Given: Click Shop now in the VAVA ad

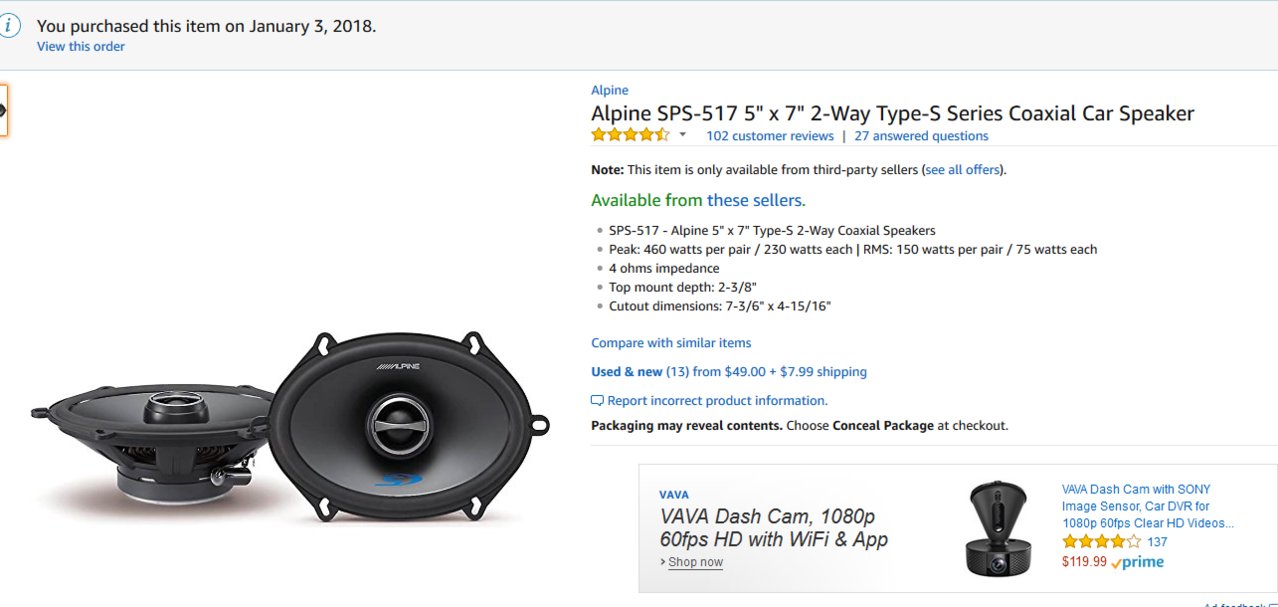Looking at the screenshot, I should [695, 562].
